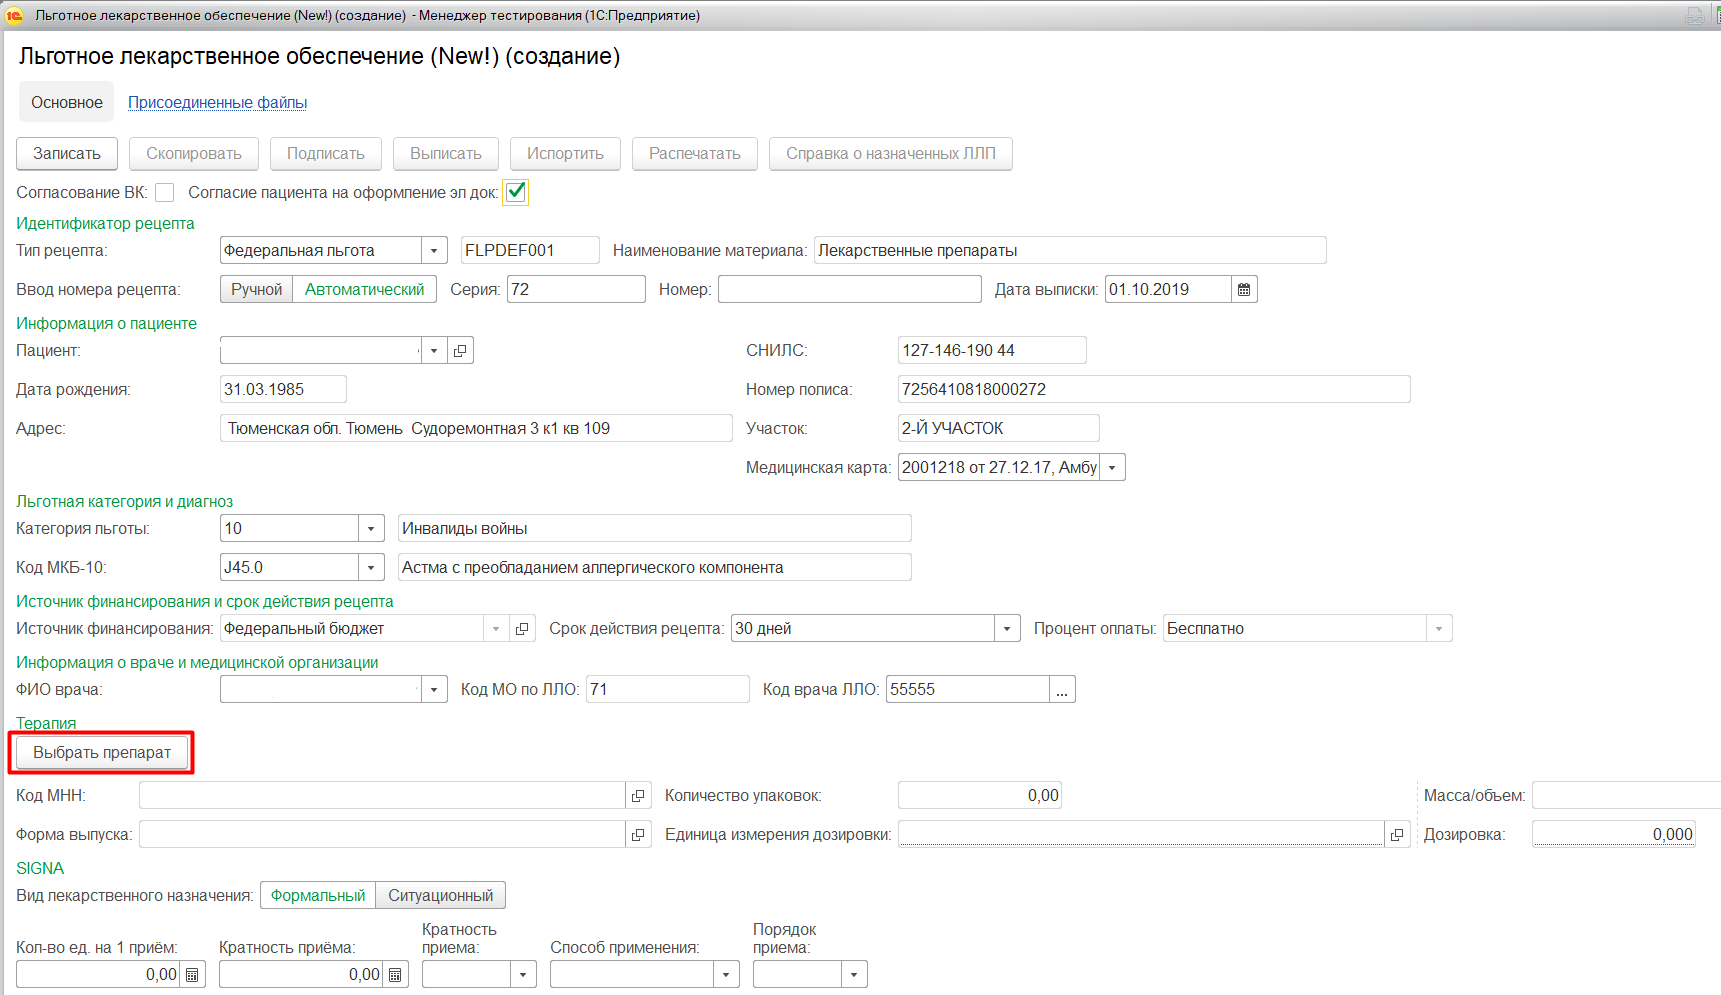Click the Распечатать button

click(x=695, y=153)
